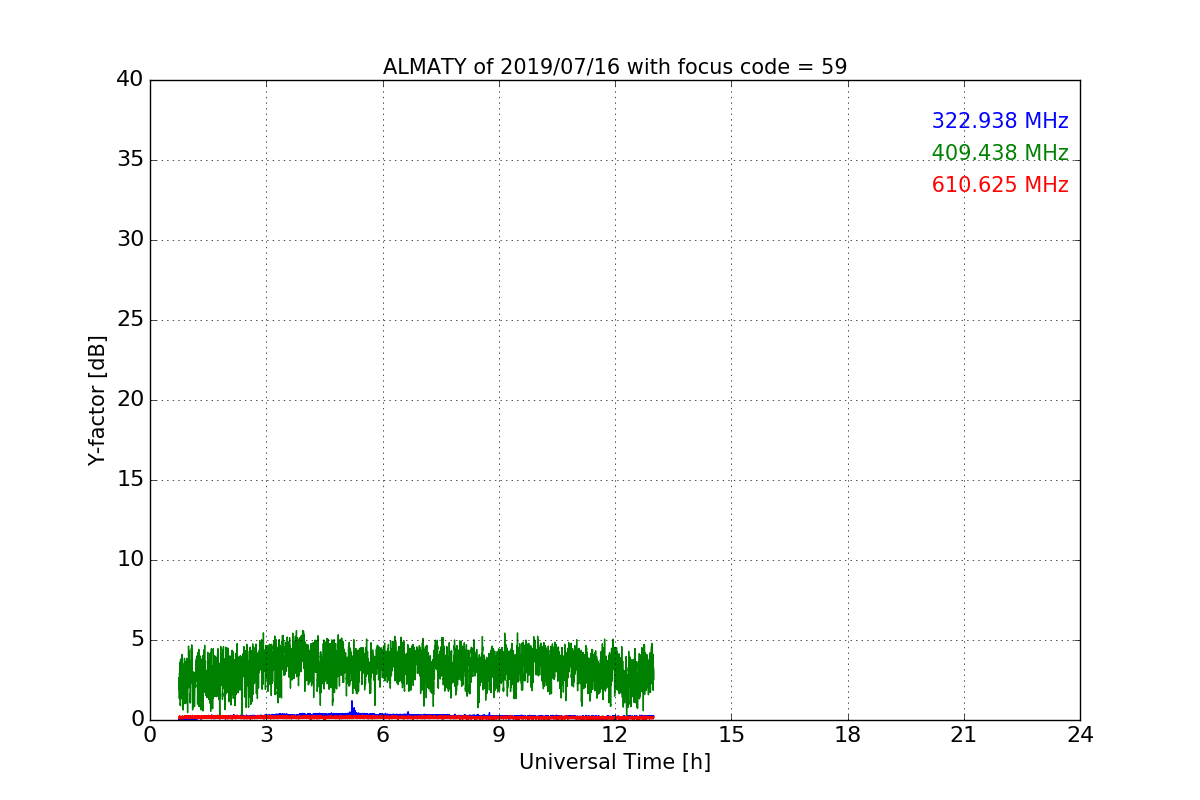
Task: Click x-axis tick label 15
Action: tap(731, 735)
